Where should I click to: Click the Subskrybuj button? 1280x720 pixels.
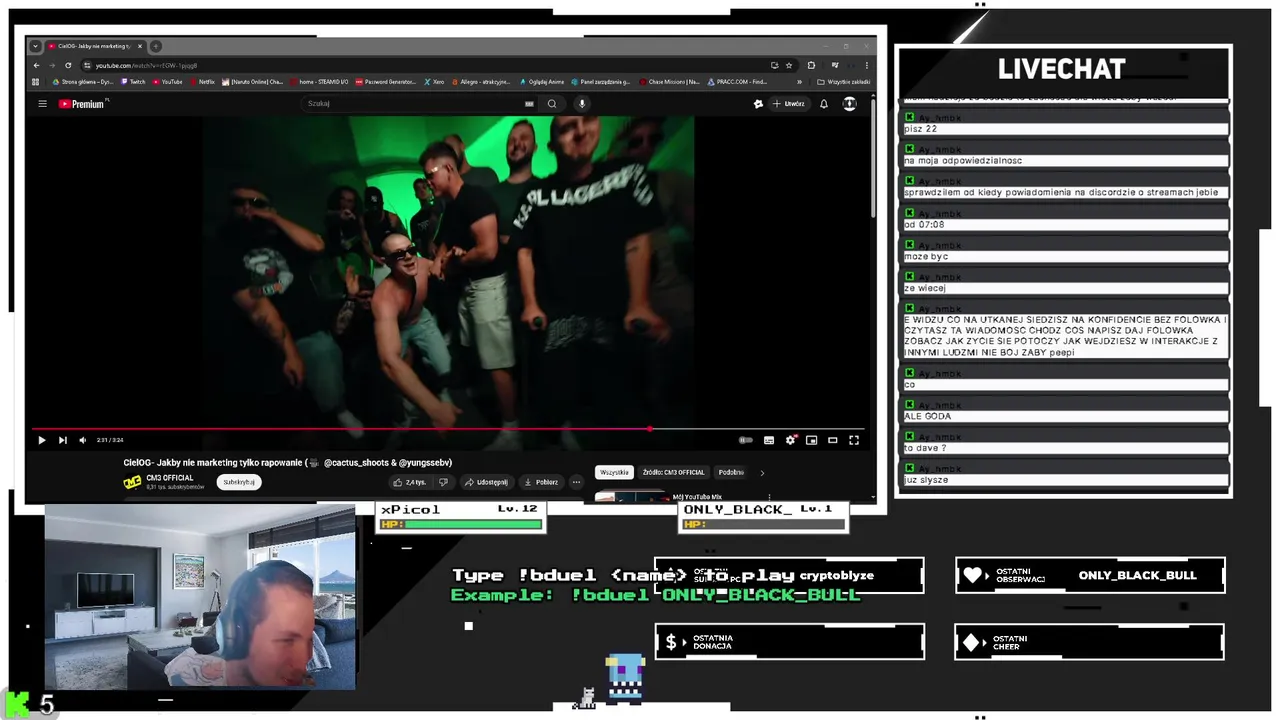[x=239, y=482]
